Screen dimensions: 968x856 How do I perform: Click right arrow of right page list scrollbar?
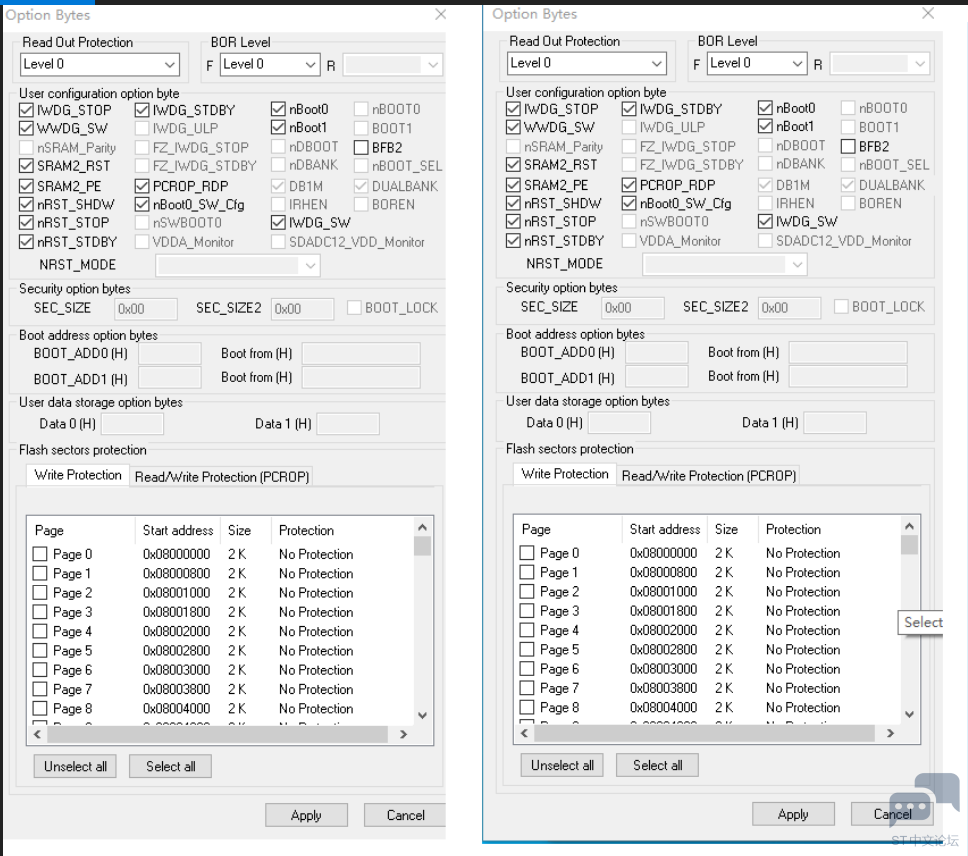pyautogui.click(x=890, y=733)
